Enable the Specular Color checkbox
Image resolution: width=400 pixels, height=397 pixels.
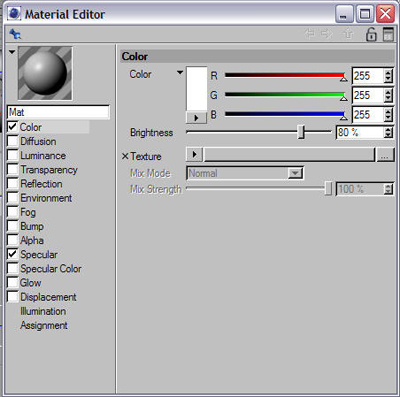point(13,268)
